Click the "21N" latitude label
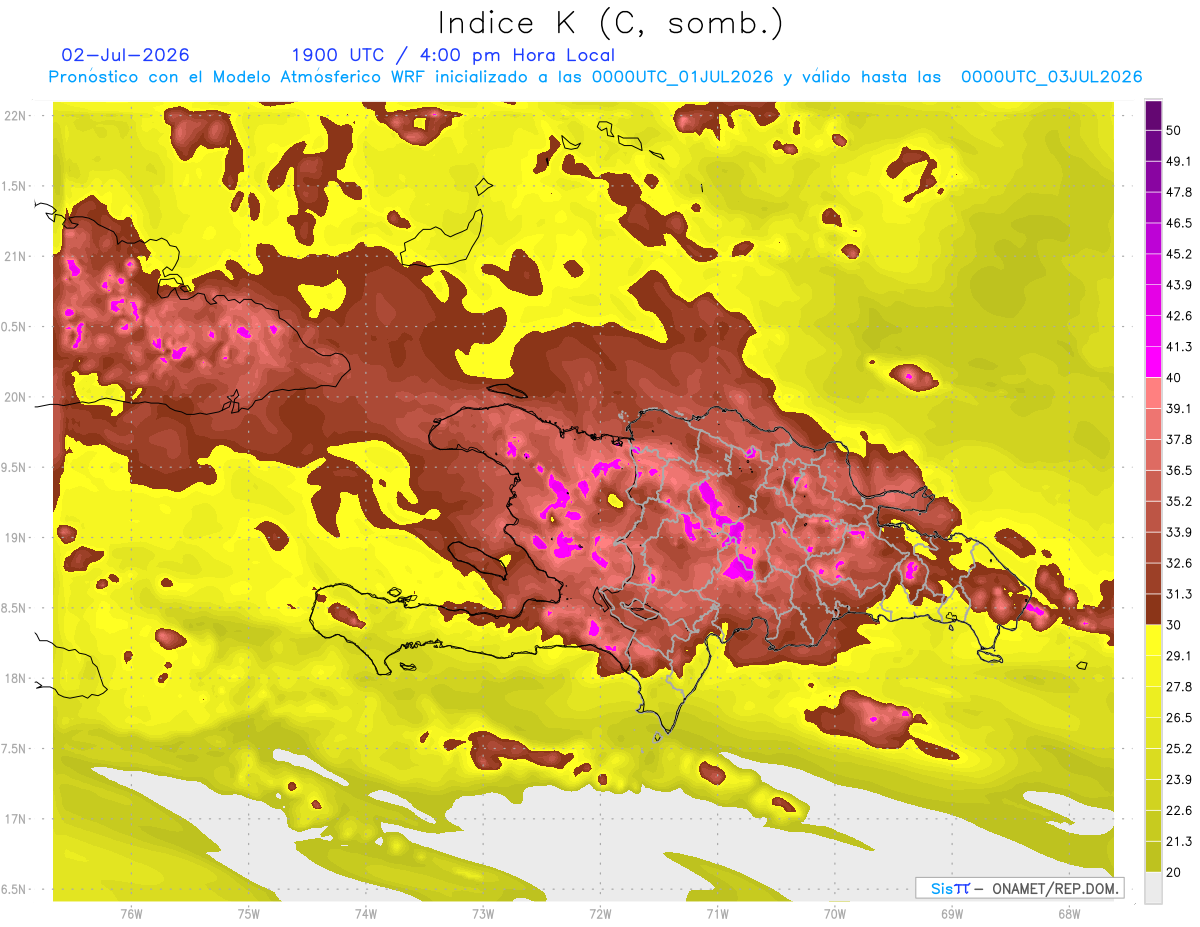Screen dimensions: 1200x927 [x=16, y=256]
